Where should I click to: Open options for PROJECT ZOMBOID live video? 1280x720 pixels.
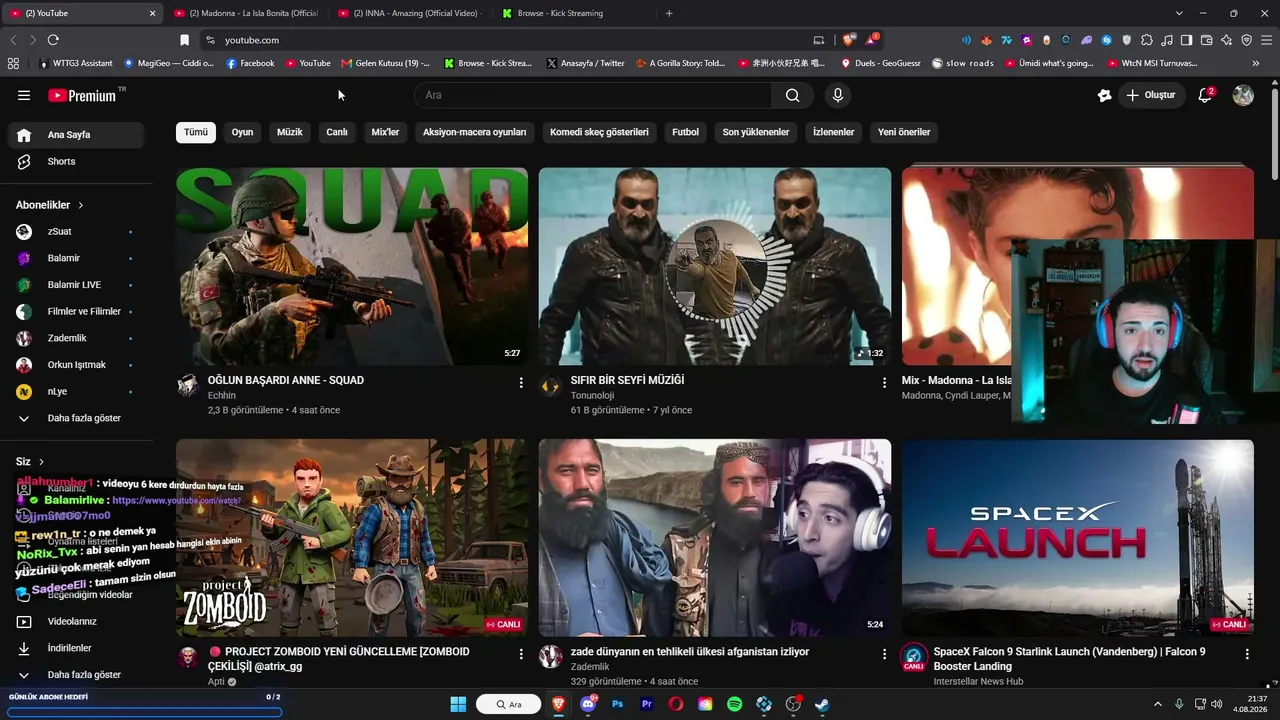pyautogui.click(x=521, y=654)
